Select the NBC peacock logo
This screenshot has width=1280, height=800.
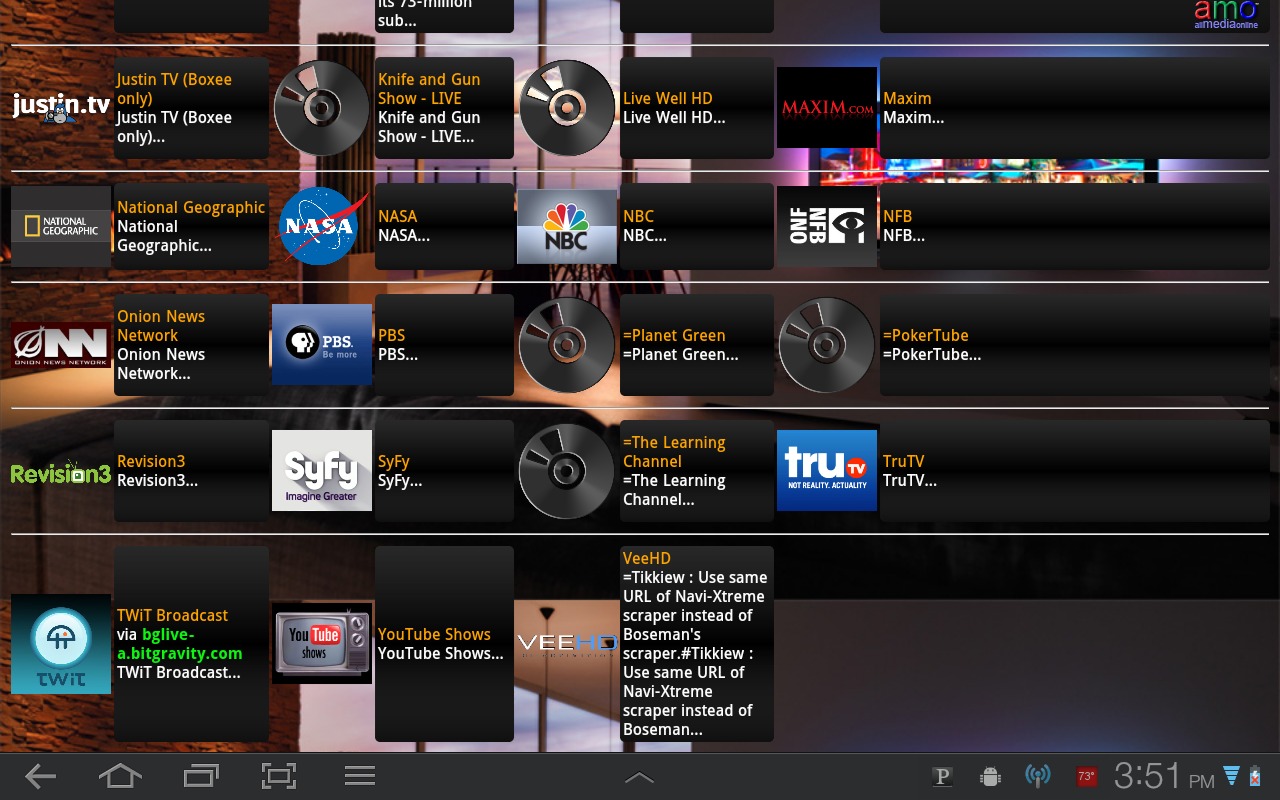566,226
